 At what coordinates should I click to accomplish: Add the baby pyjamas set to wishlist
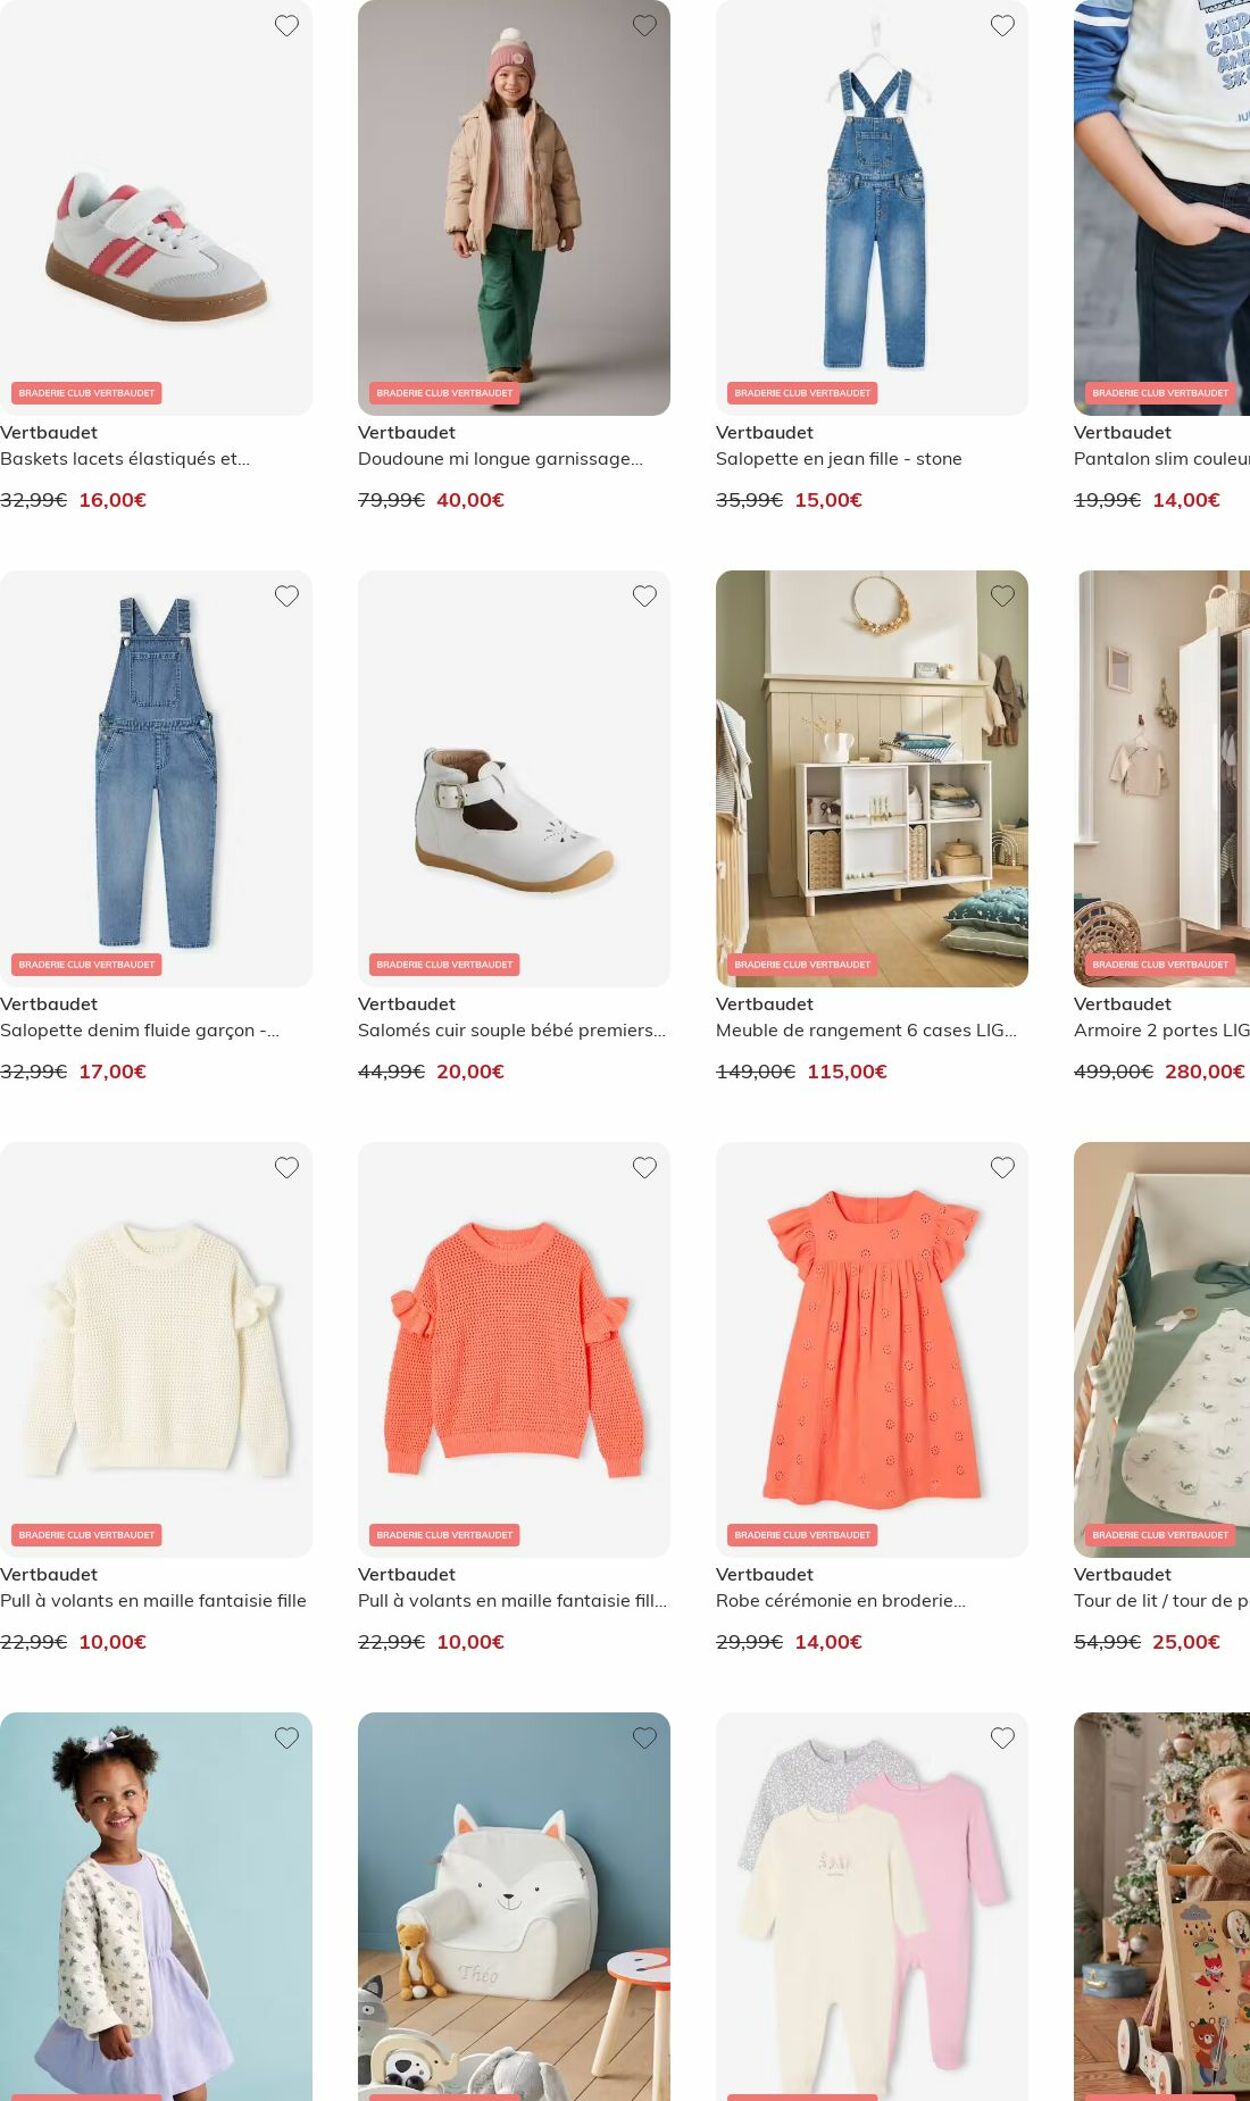(1003, 1738)
